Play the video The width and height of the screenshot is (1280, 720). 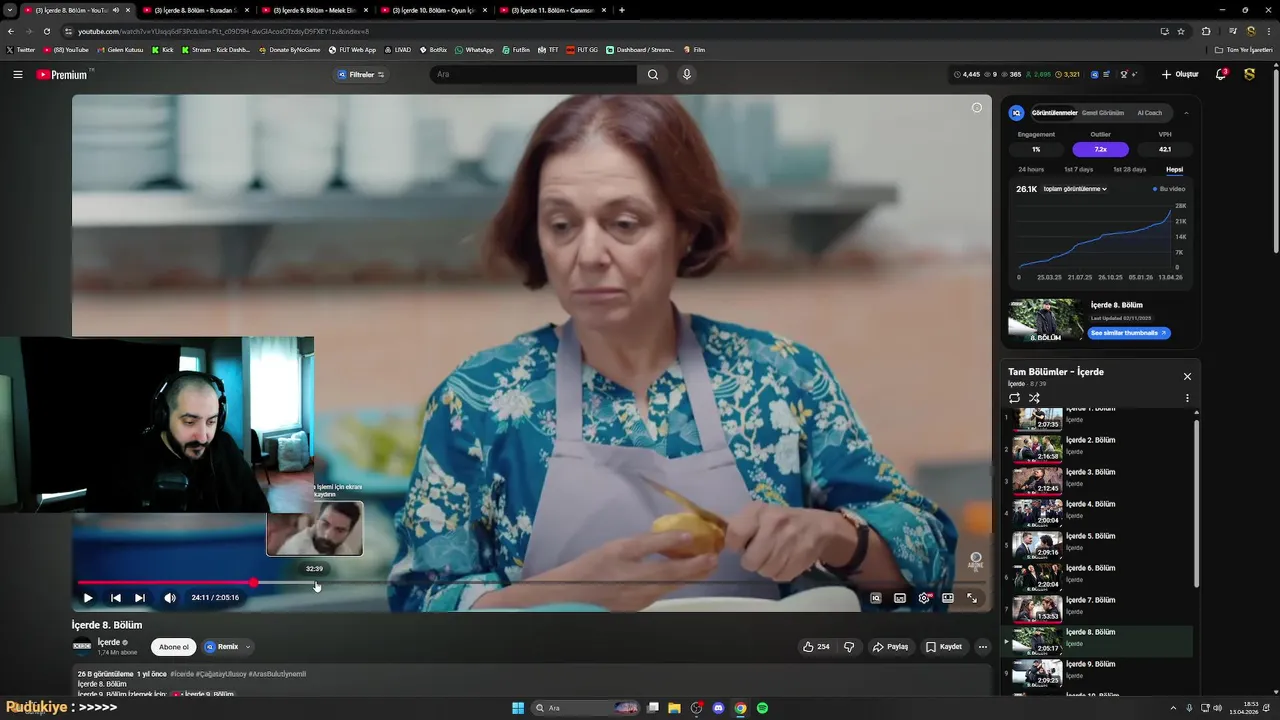88,598
